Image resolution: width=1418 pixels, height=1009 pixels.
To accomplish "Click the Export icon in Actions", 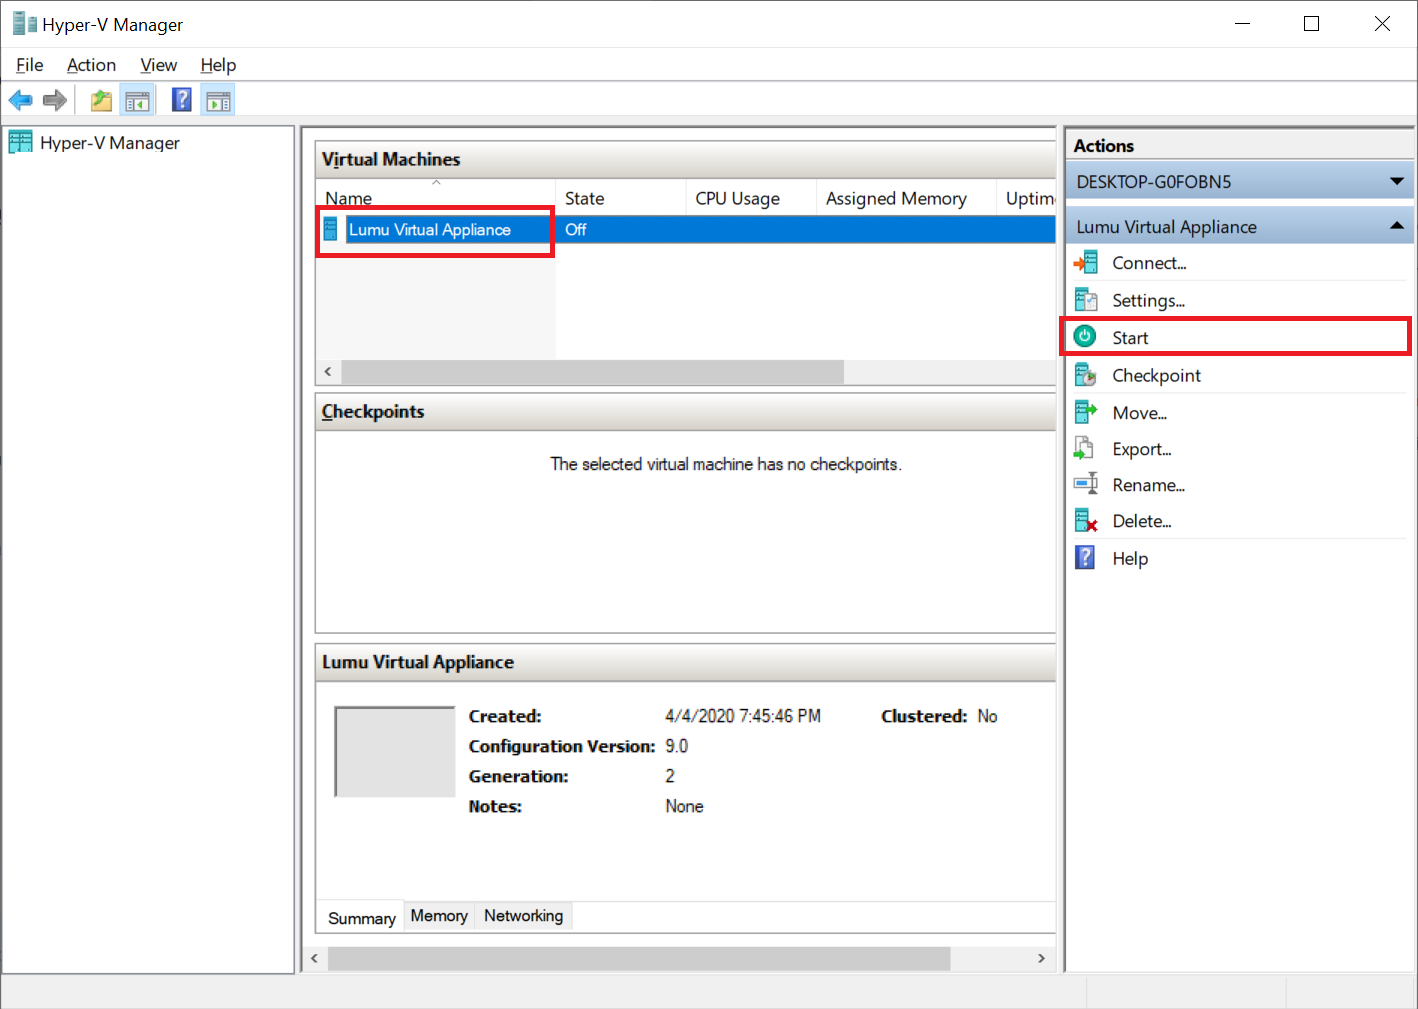I will click(x=1085, y=449).
